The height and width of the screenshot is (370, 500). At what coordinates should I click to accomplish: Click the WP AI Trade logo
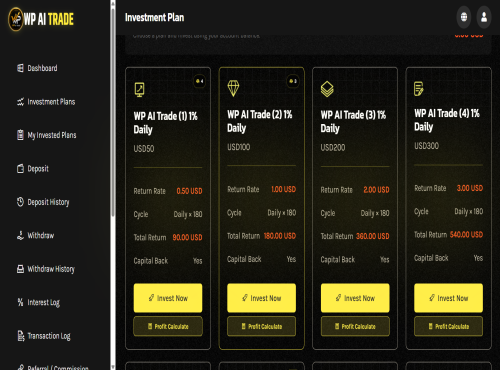41,19
